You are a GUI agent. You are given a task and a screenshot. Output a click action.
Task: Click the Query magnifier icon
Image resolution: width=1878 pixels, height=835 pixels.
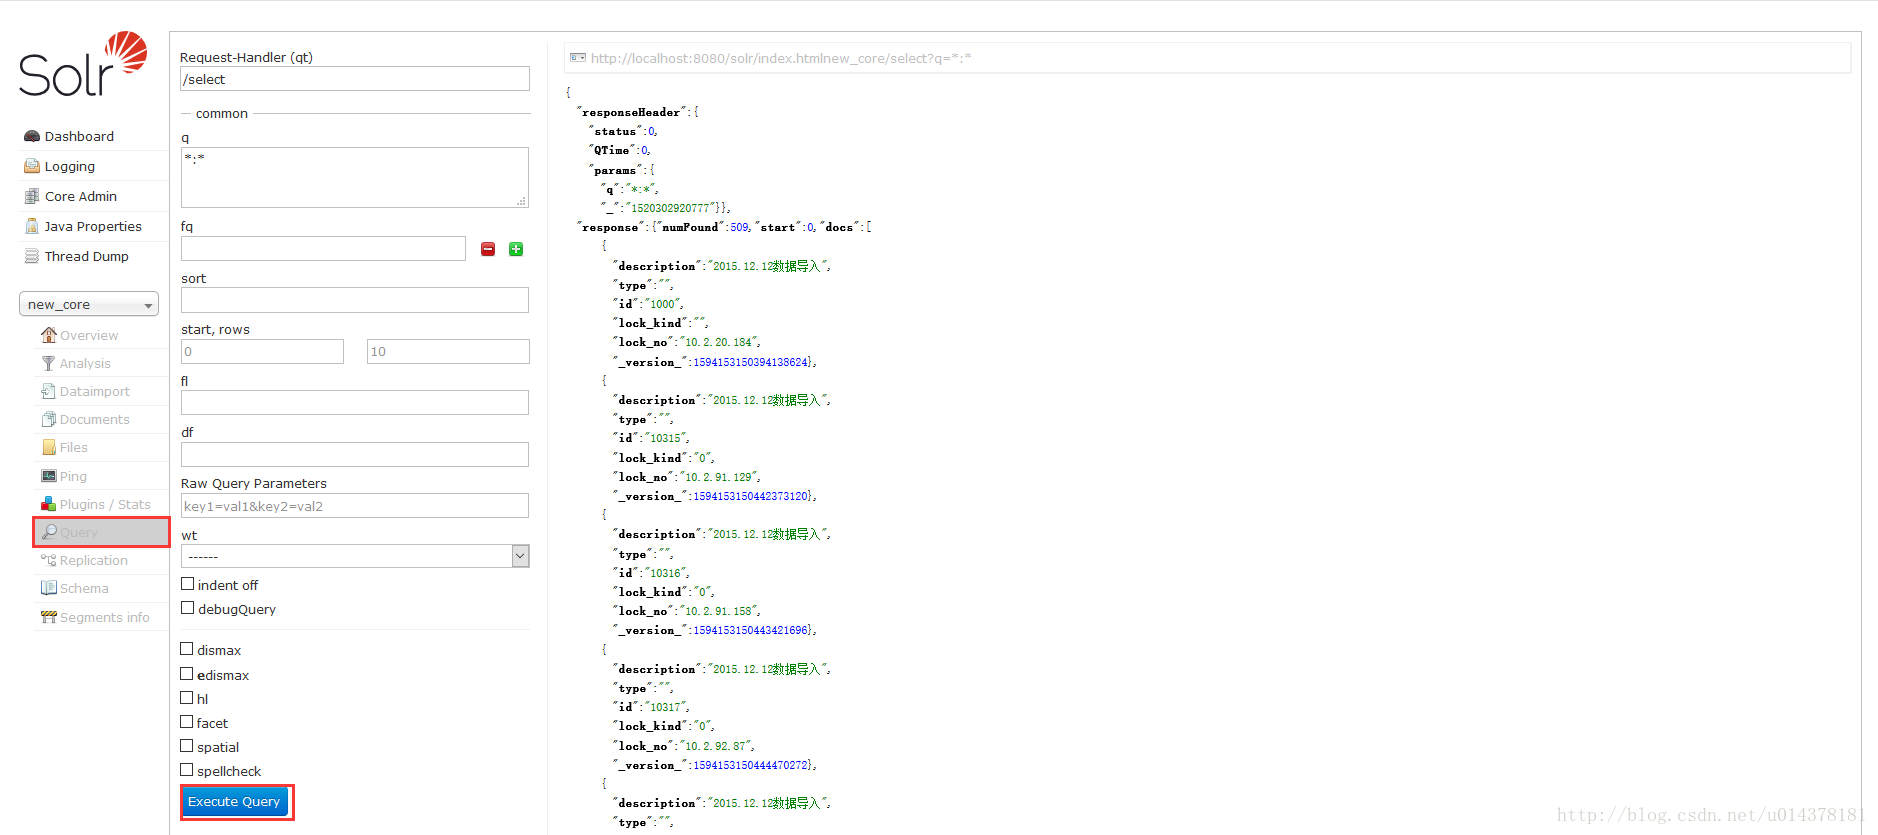[49, 532]
